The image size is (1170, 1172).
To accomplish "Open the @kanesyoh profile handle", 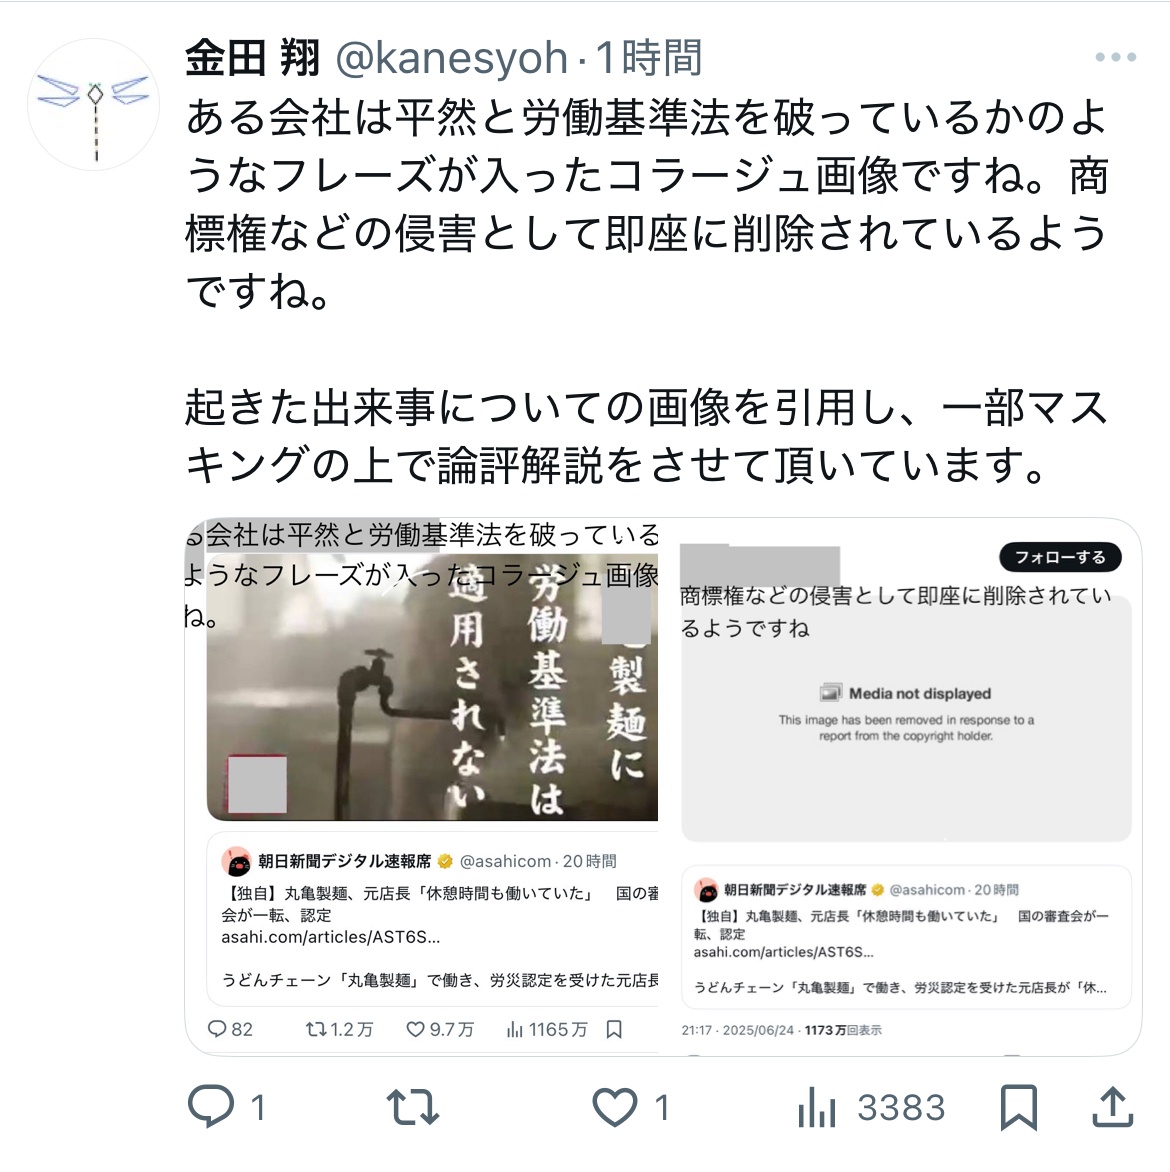I will (x=452, y=58).
